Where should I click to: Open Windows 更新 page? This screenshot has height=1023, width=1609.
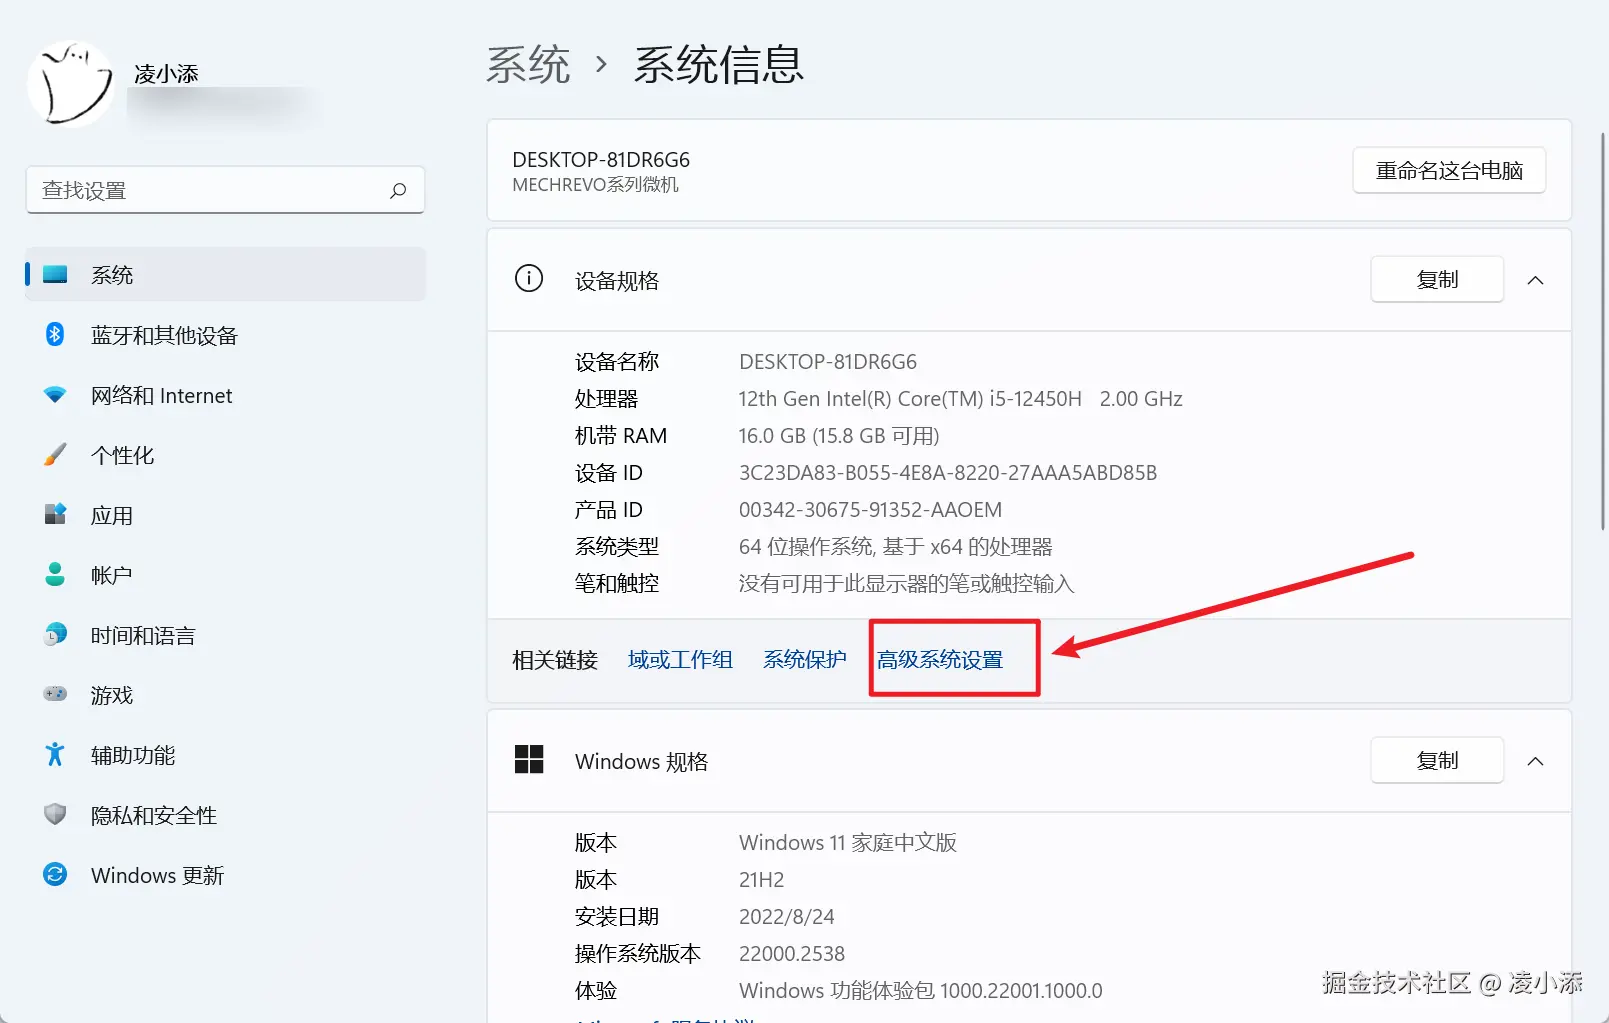tap(226, 875)
